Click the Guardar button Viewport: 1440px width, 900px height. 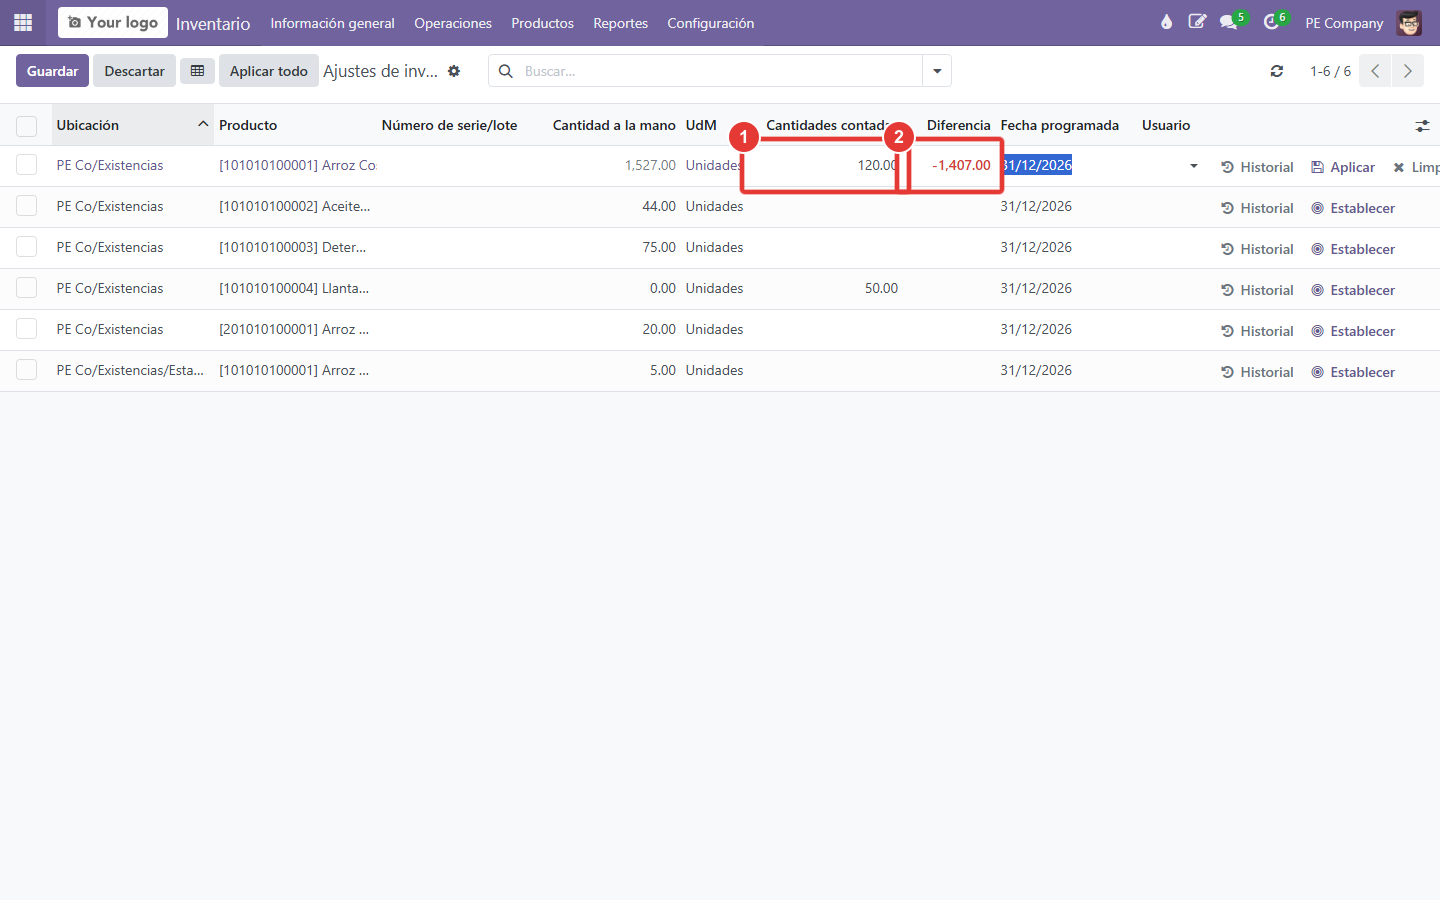[53, 71]
